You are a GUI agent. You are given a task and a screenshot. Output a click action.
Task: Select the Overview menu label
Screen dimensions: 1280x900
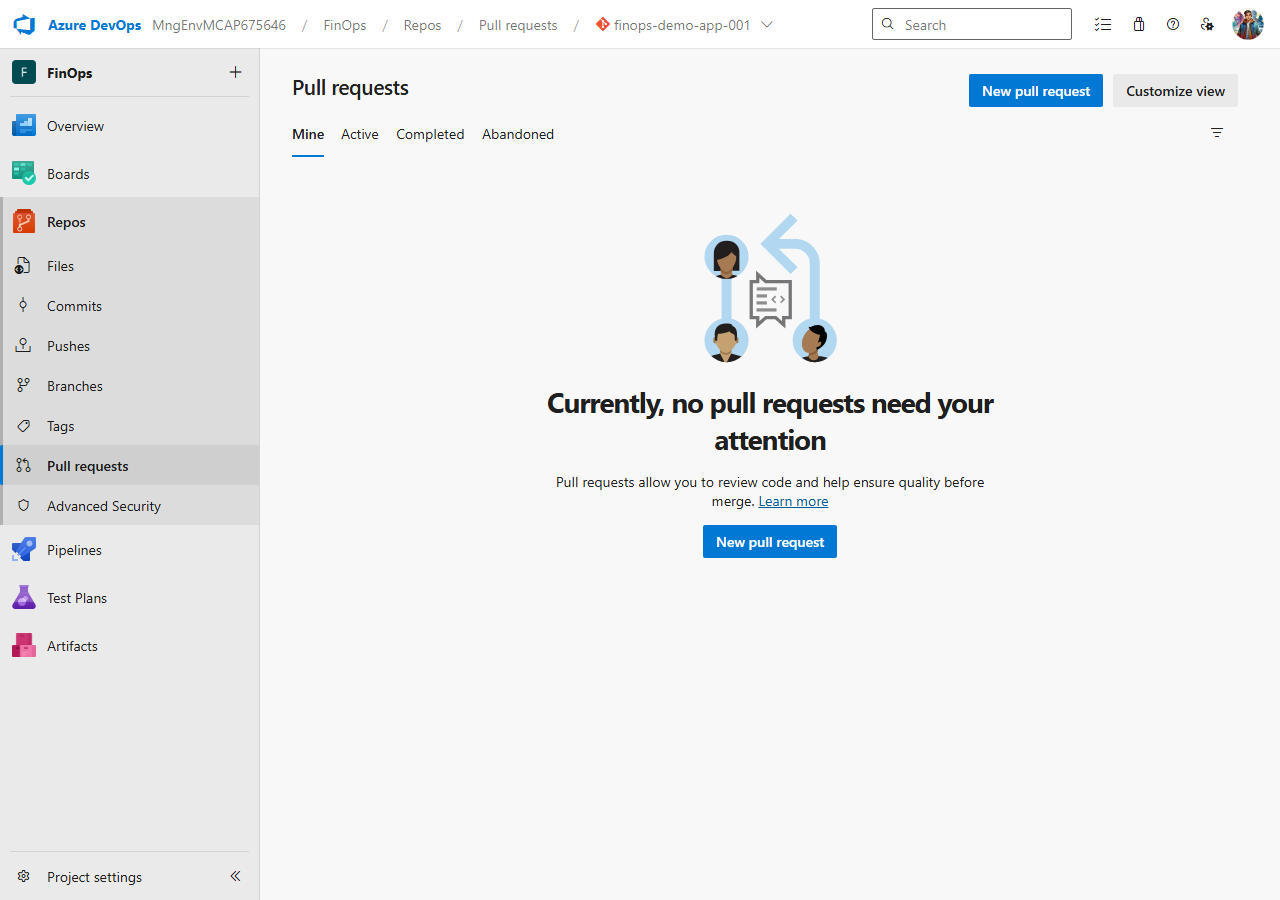(75, 126)
